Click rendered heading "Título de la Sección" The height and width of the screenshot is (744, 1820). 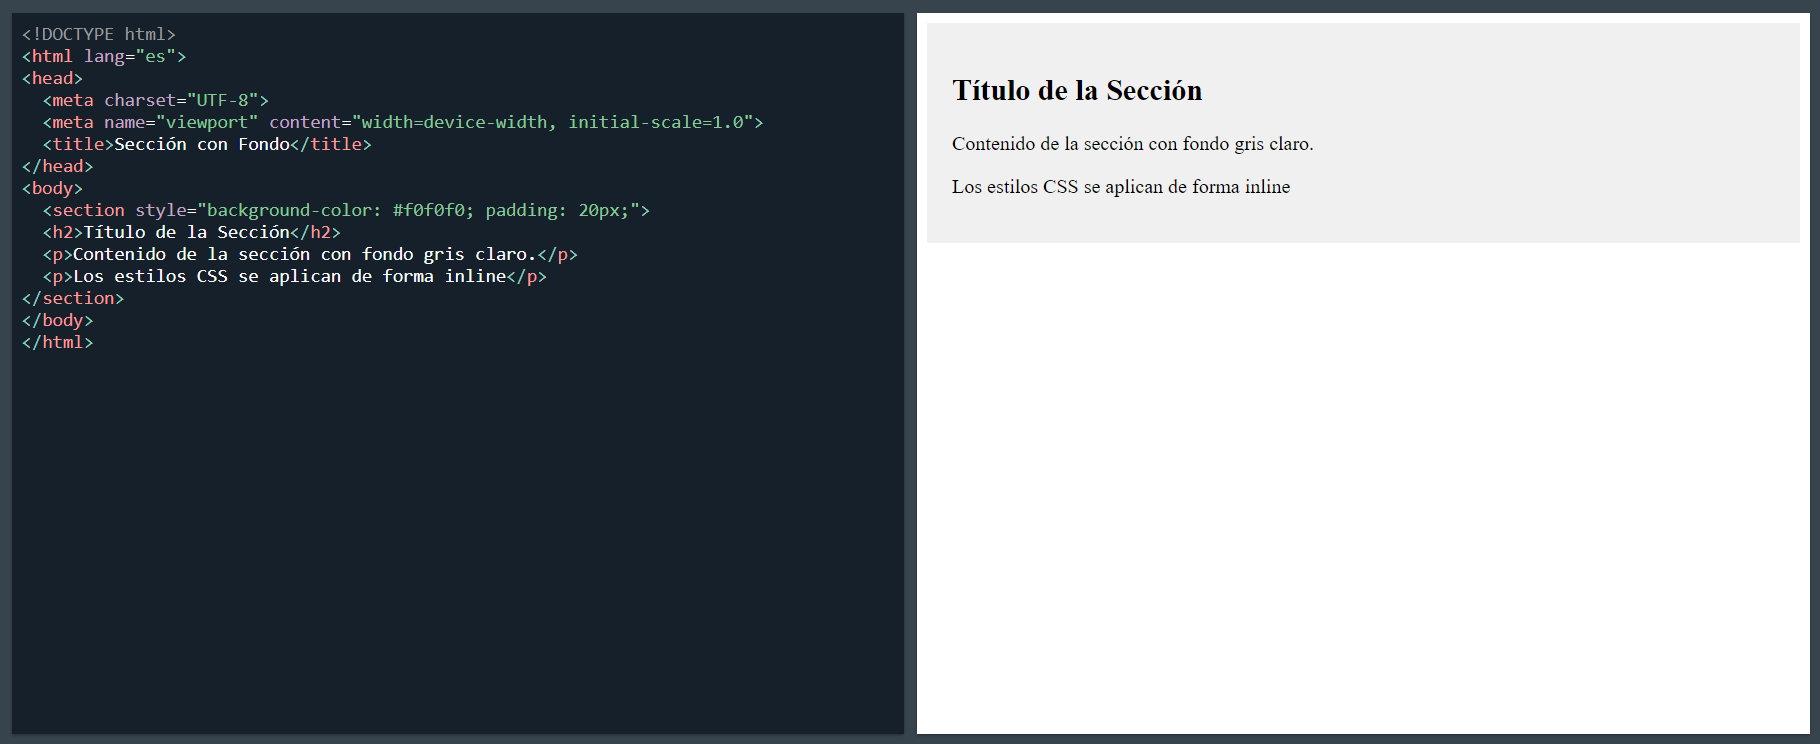[x=1077, y=91]
